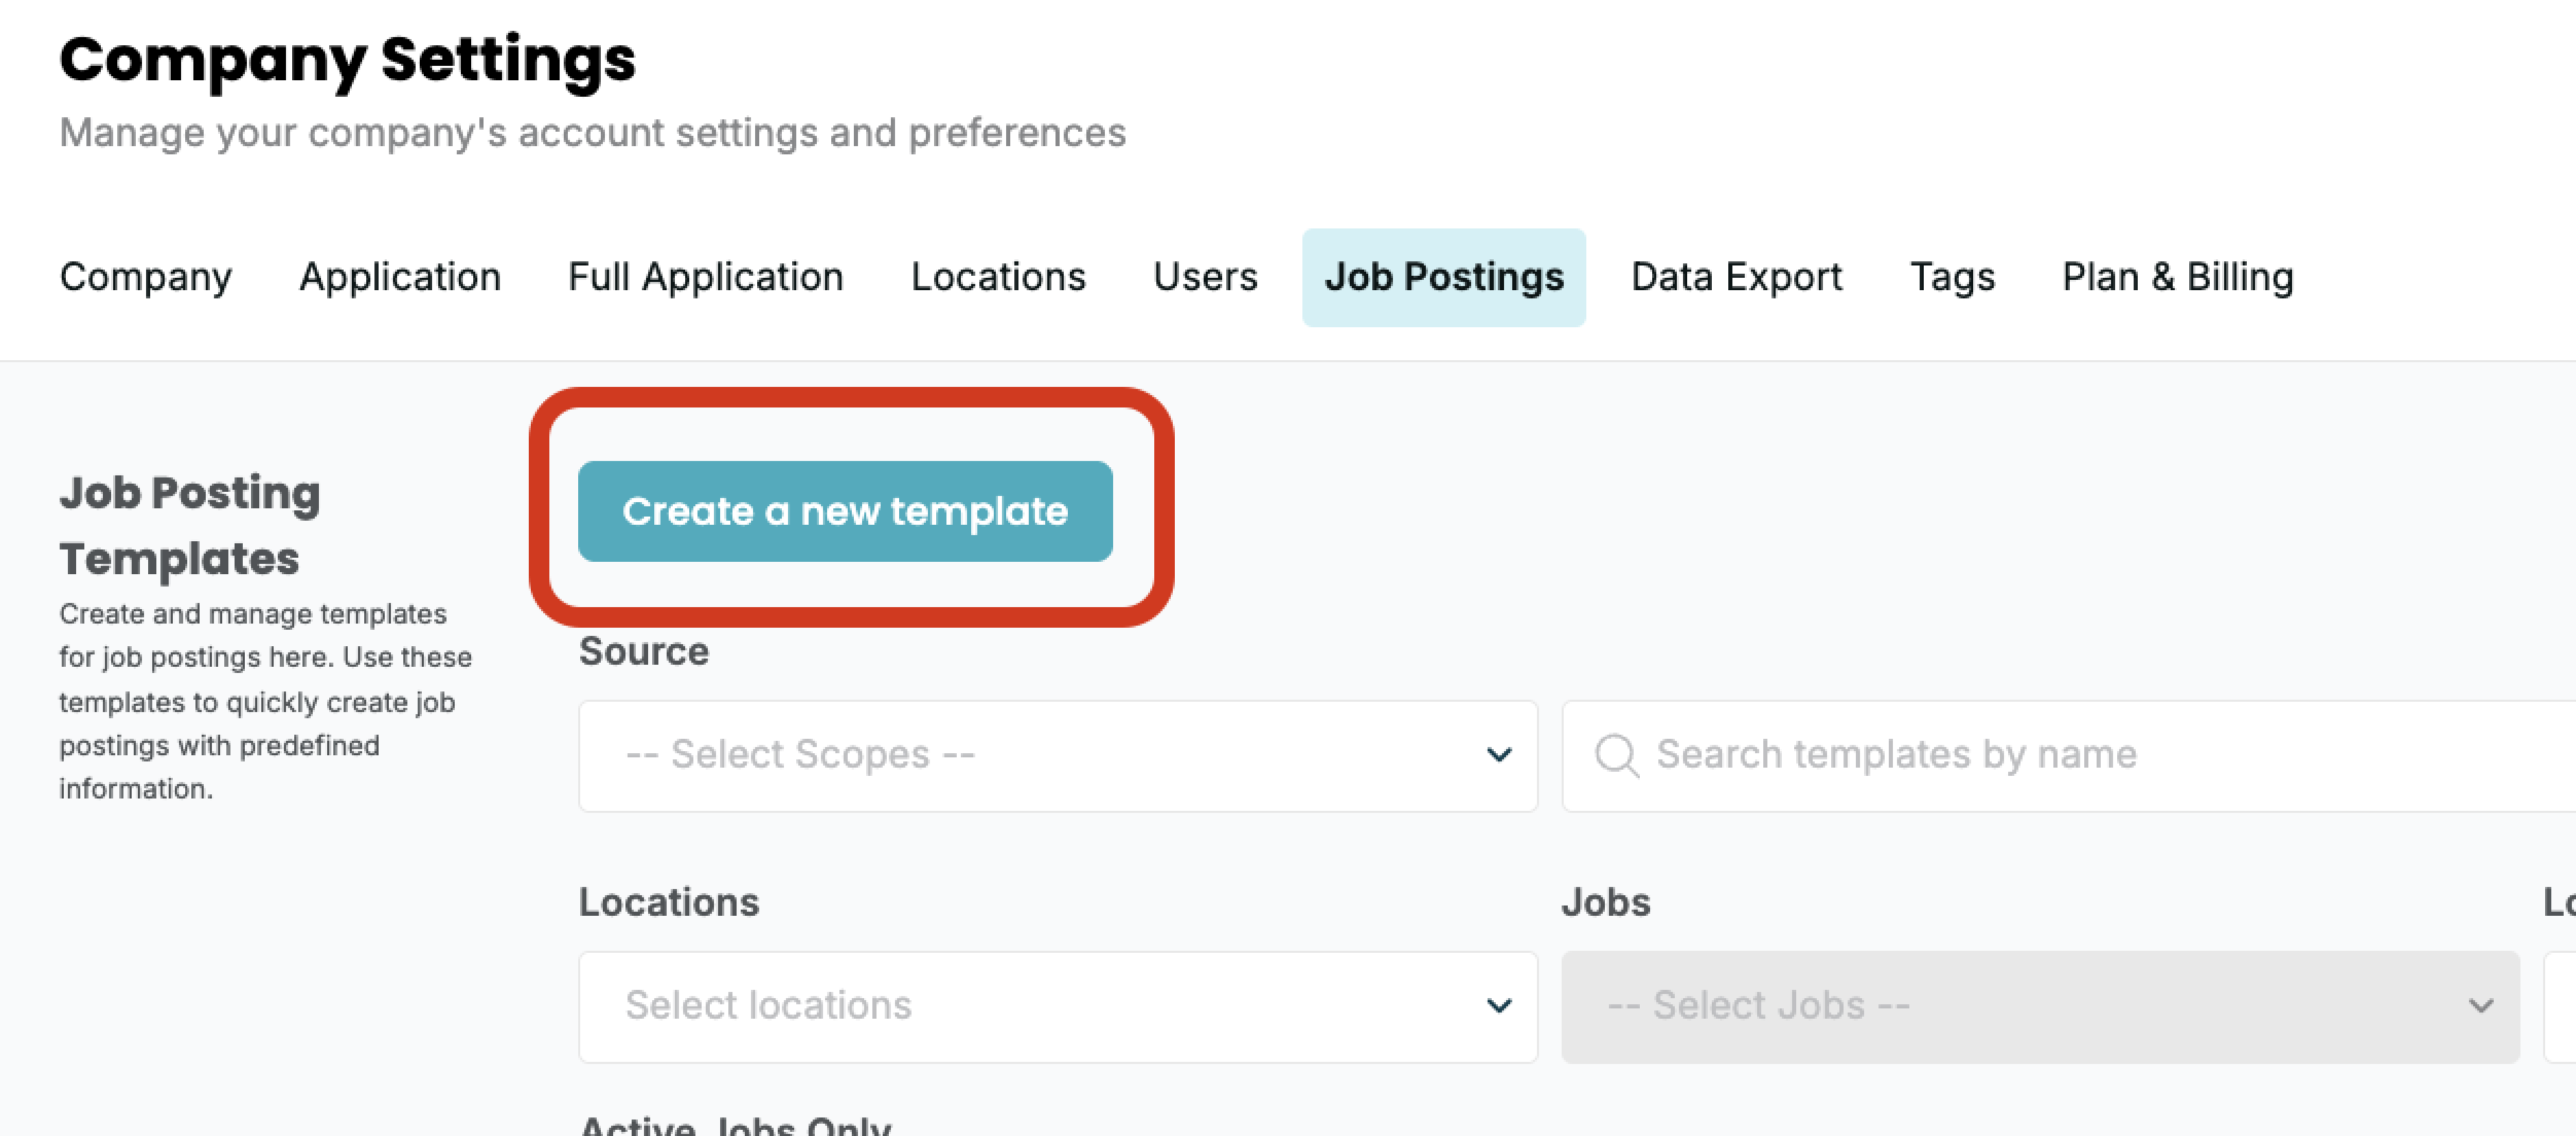2576x1136 pixels.
Task: Switch to the Data Export tab
Action: tap(1736, 277)
